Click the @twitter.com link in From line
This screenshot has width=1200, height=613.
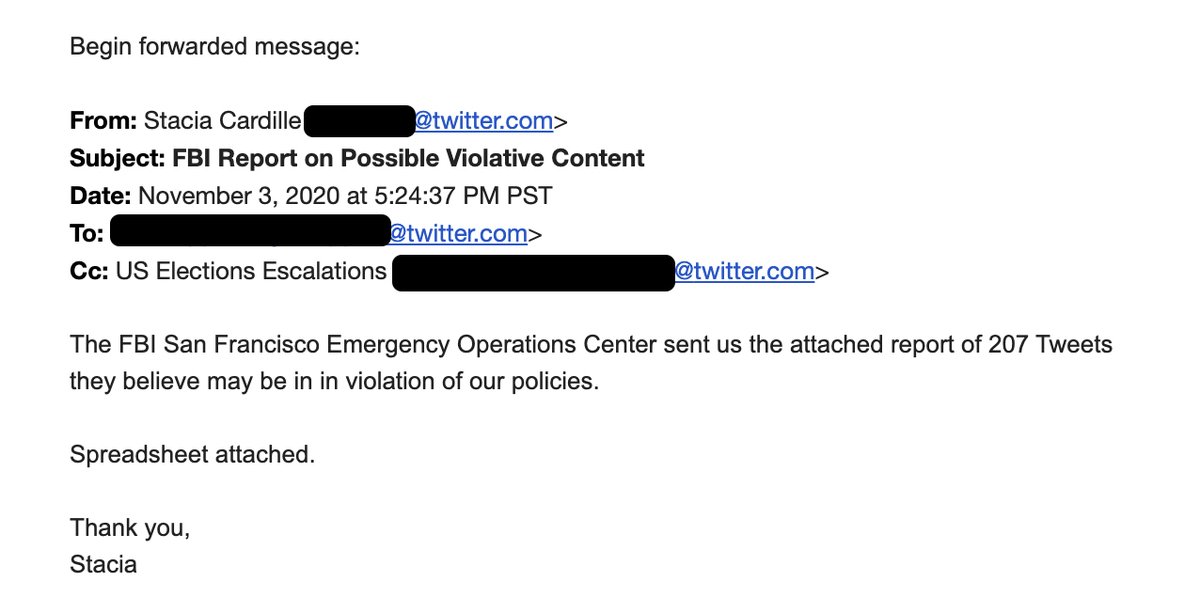click(484, 122)
